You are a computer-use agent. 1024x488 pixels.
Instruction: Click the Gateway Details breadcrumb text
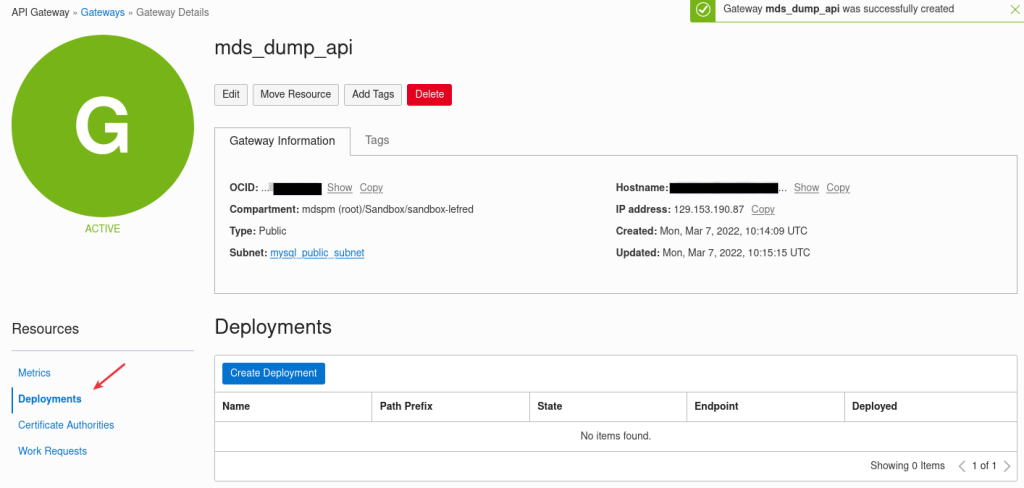point(172,12)
